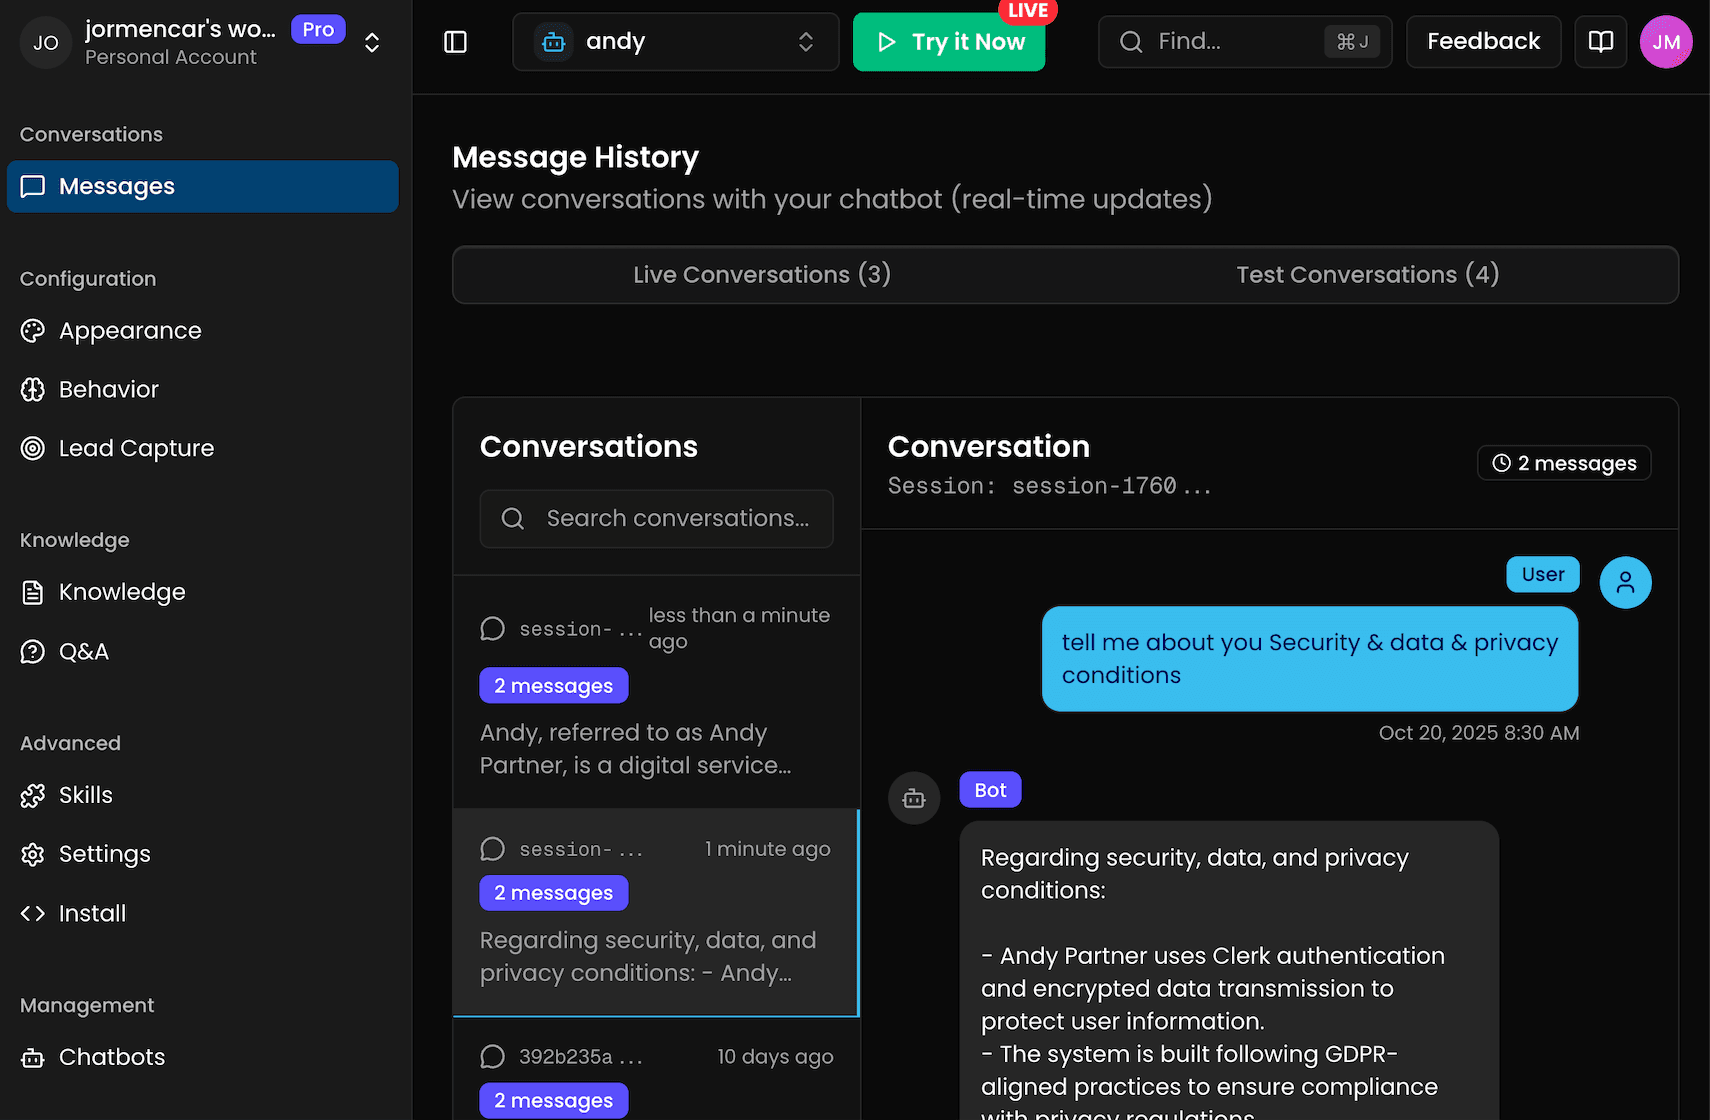Select the less than a minute ago session
The height and width of the screenshot is (1120, 1710).
(x=656, y=692)
